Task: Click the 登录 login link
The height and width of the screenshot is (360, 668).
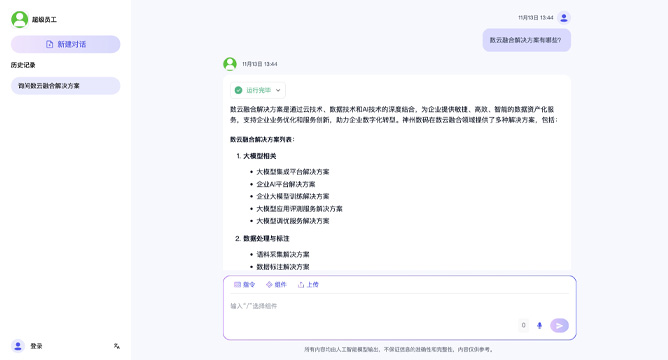Action: click(36, 346)
